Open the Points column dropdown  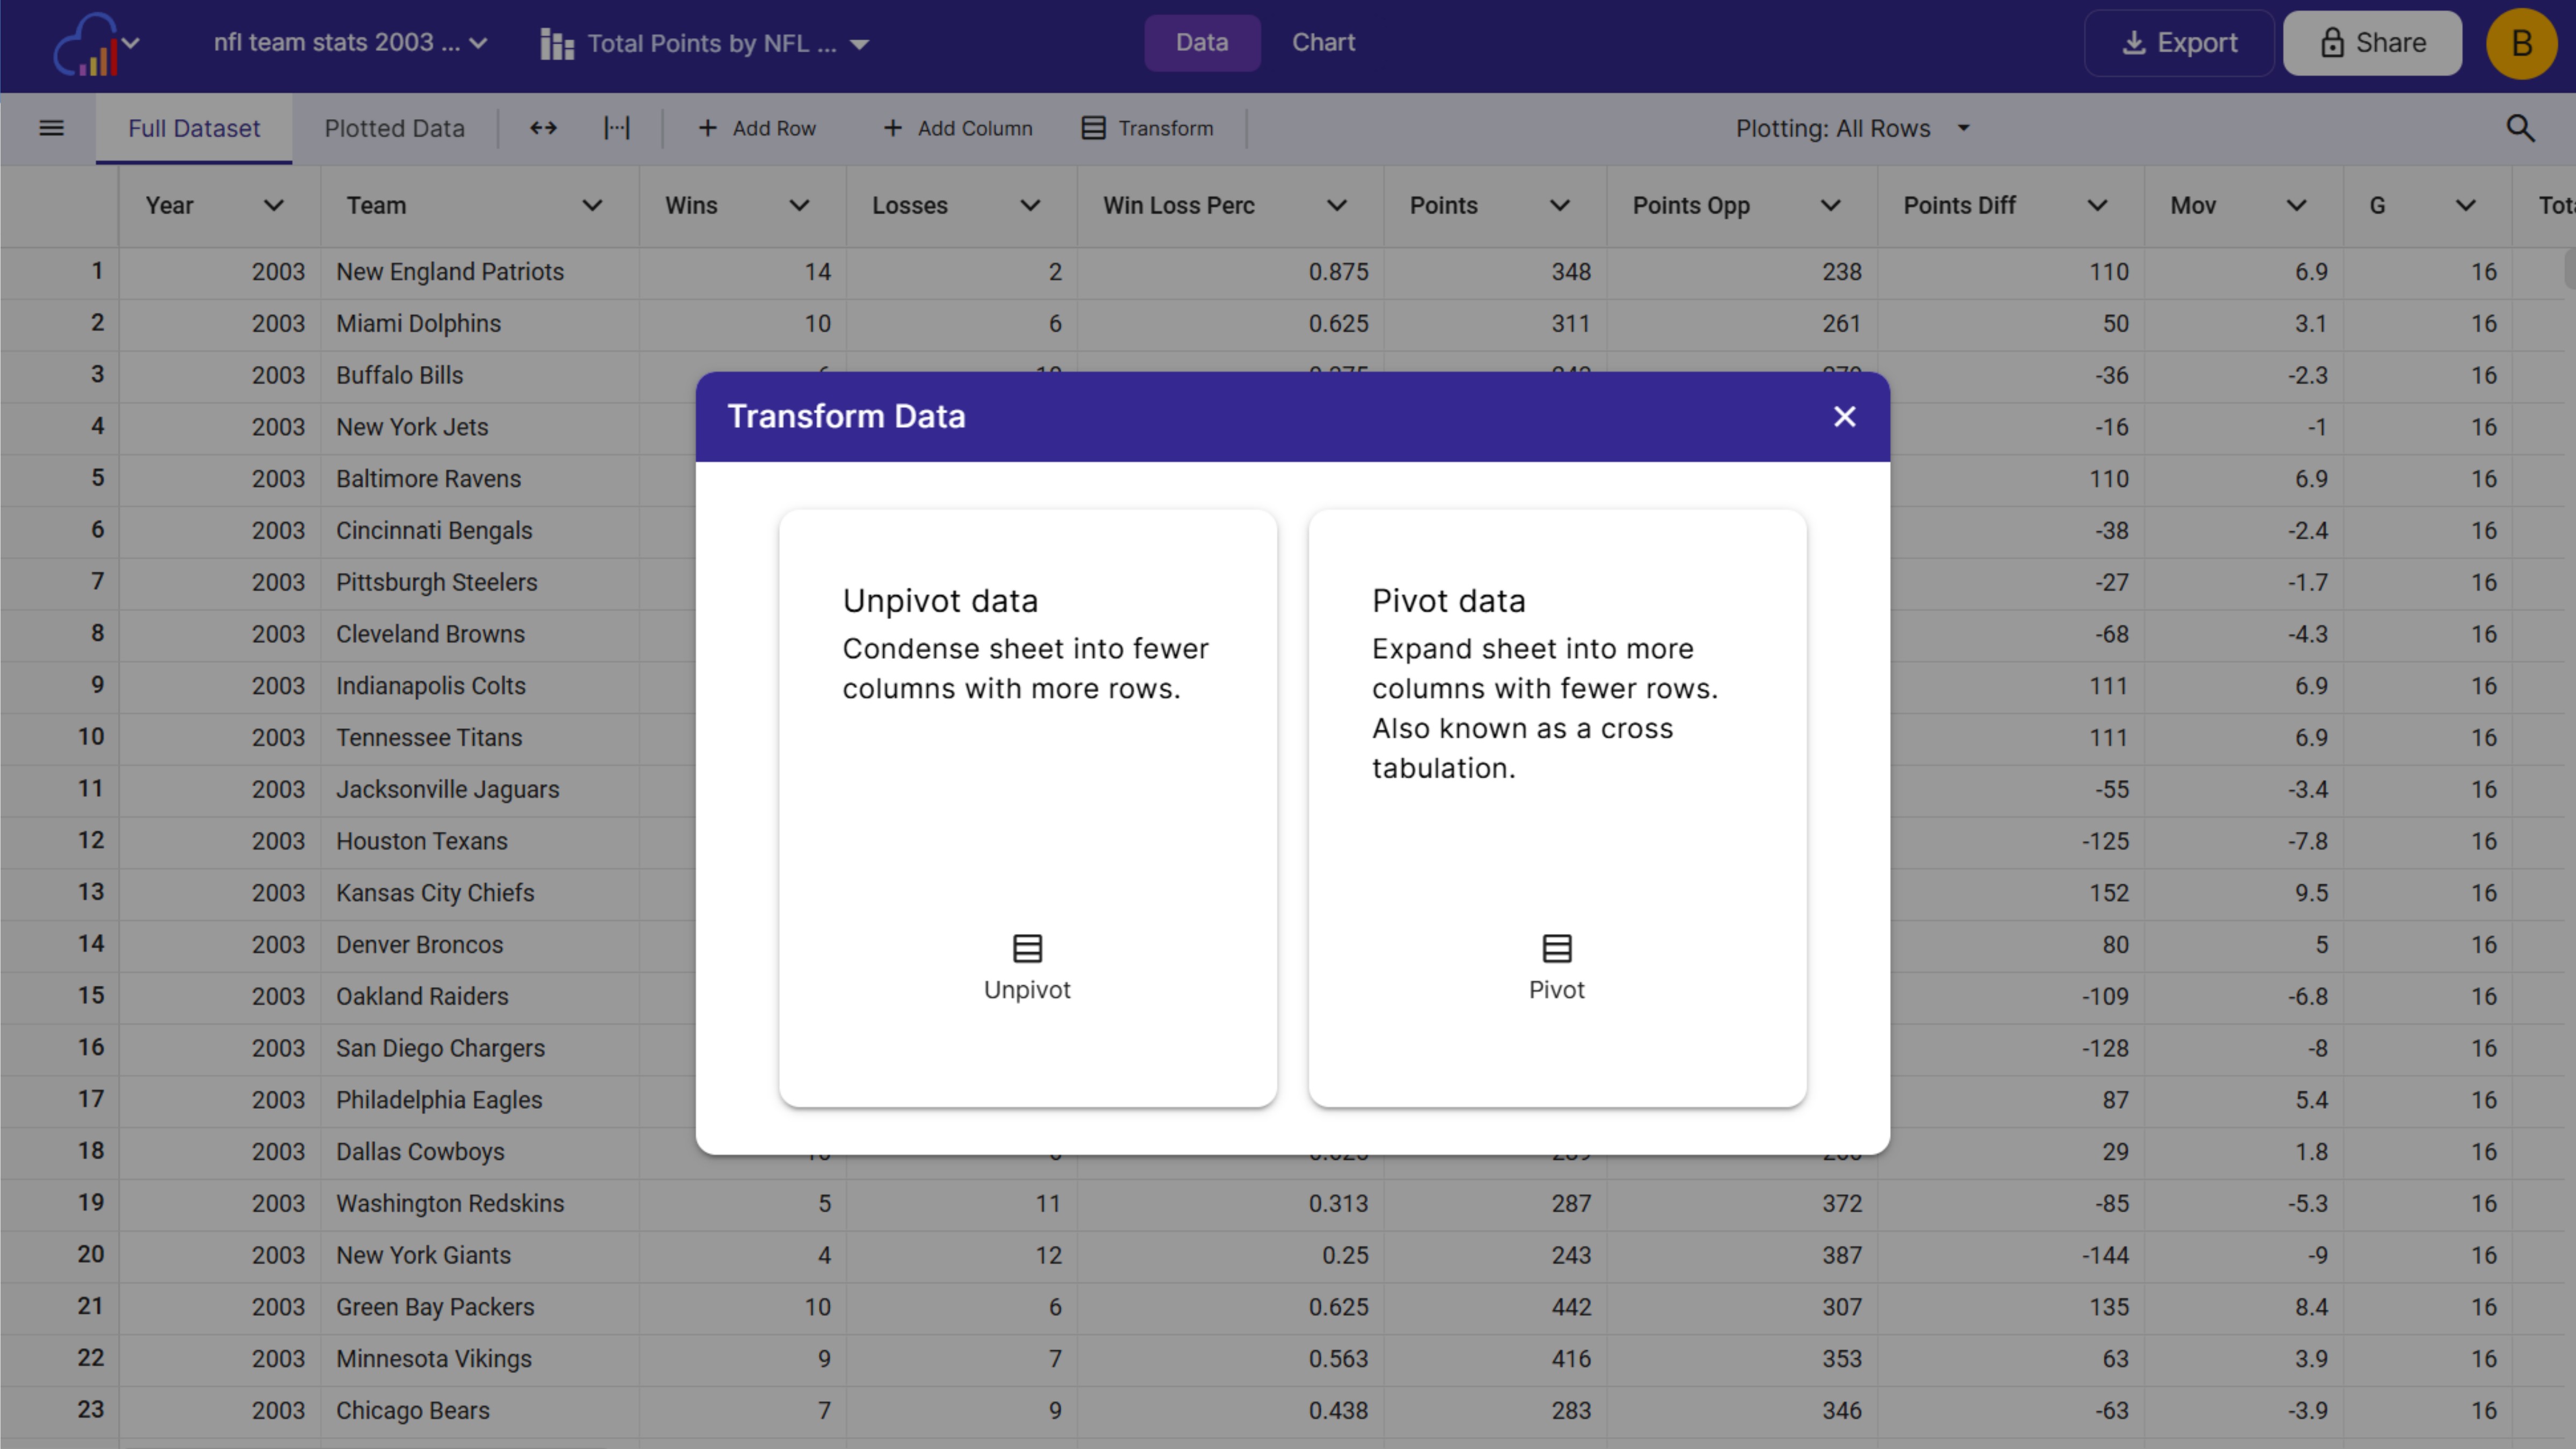[x=1560, y=206]
